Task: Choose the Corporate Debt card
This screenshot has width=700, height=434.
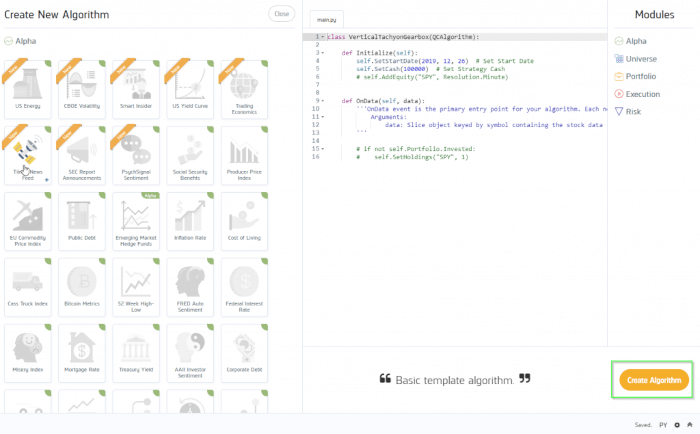Action: [x=244, y=353]
